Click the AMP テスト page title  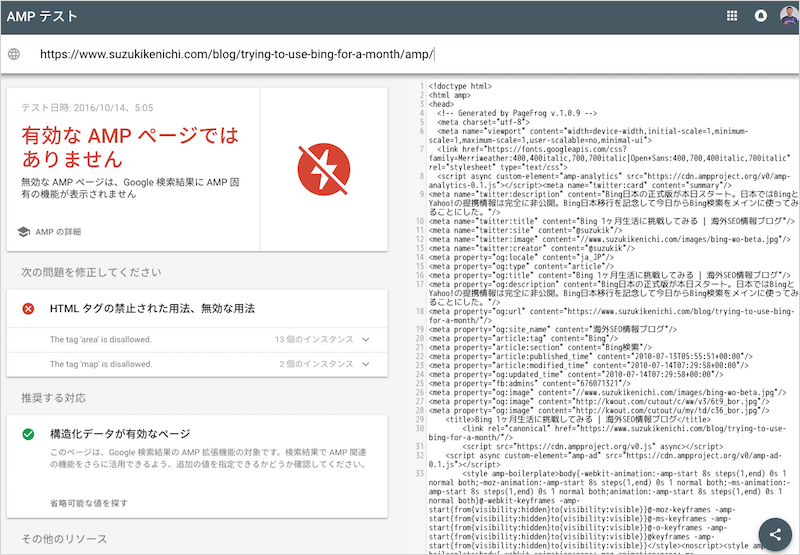pos(42,16)
